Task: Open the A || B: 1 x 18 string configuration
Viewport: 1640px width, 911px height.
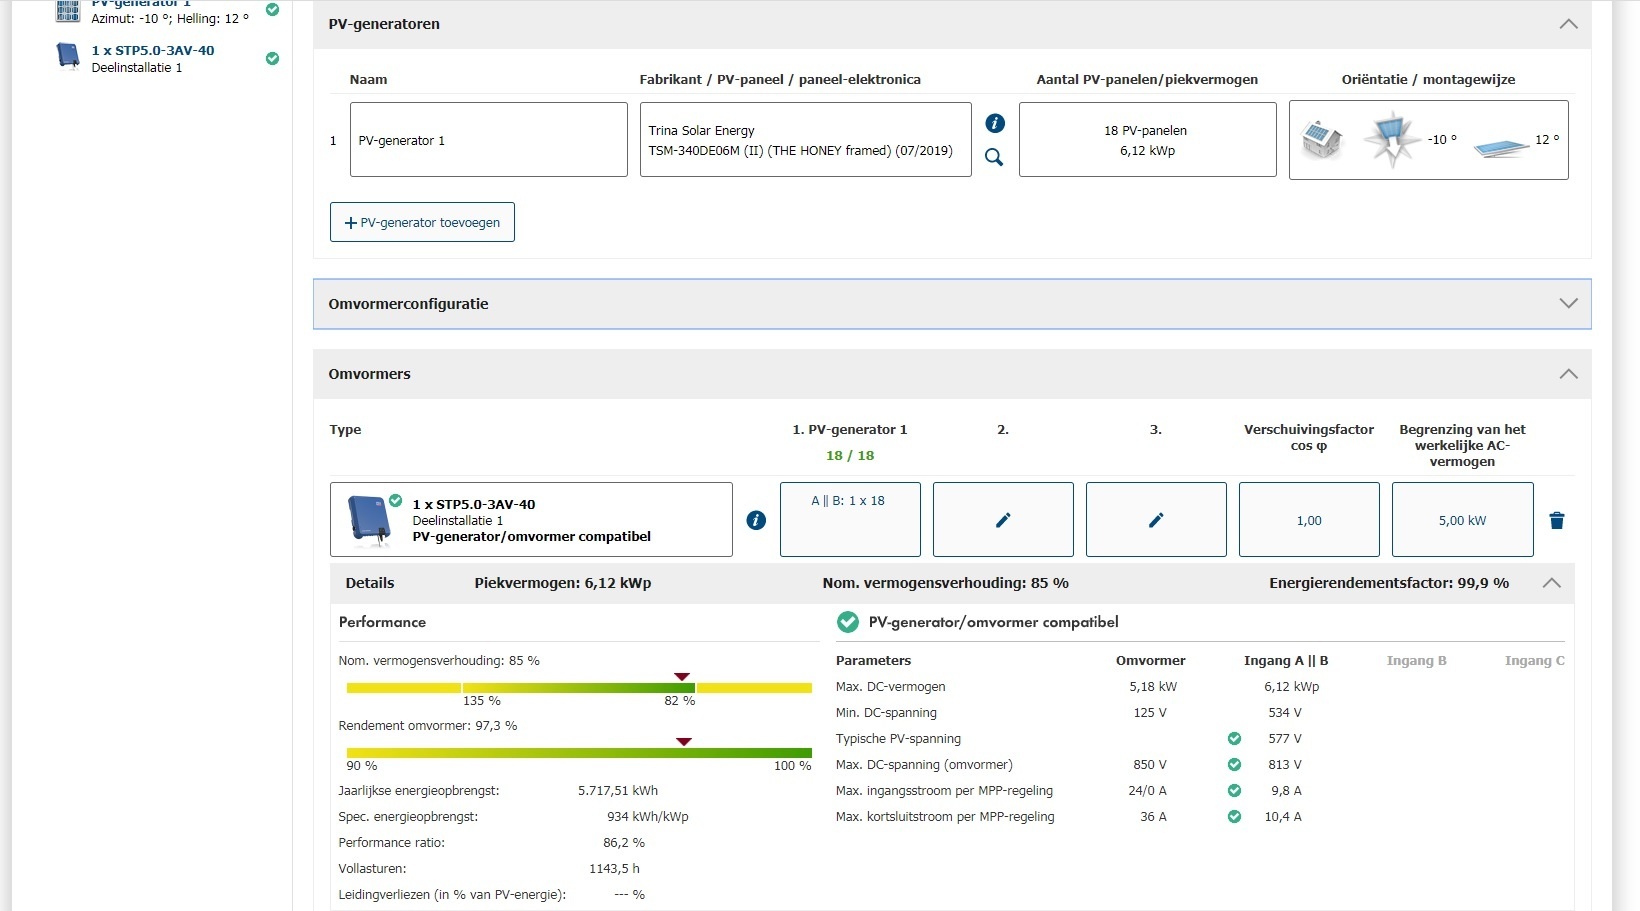Action: coord(850,520)
